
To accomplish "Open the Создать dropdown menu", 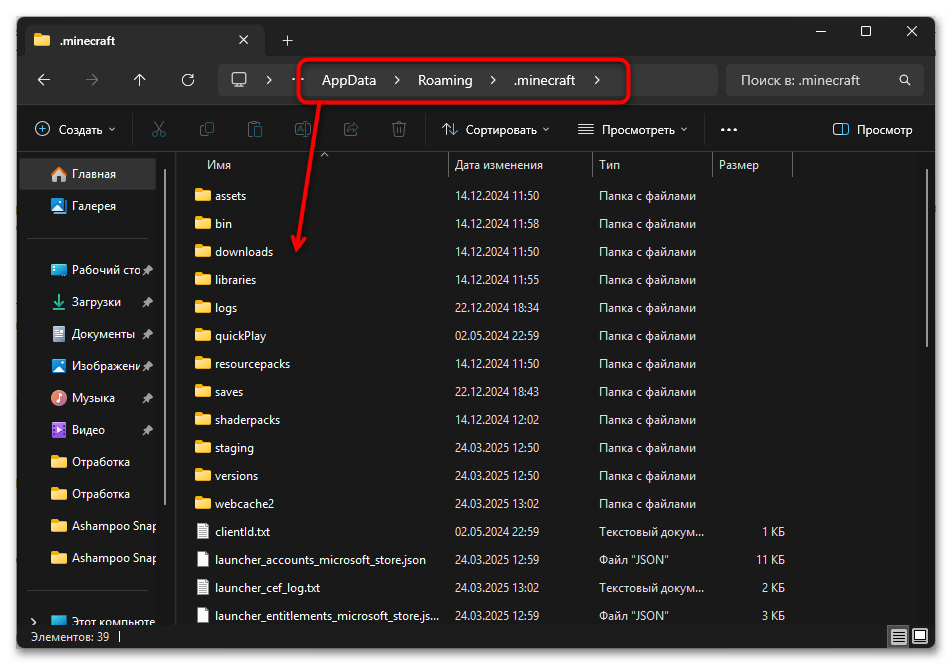I will (x=75, y=129).
